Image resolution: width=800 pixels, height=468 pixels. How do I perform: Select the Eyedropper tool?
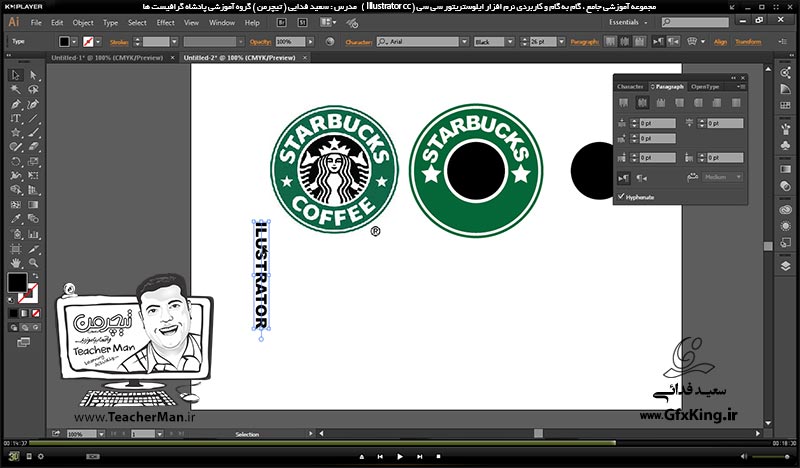point(16,219)
